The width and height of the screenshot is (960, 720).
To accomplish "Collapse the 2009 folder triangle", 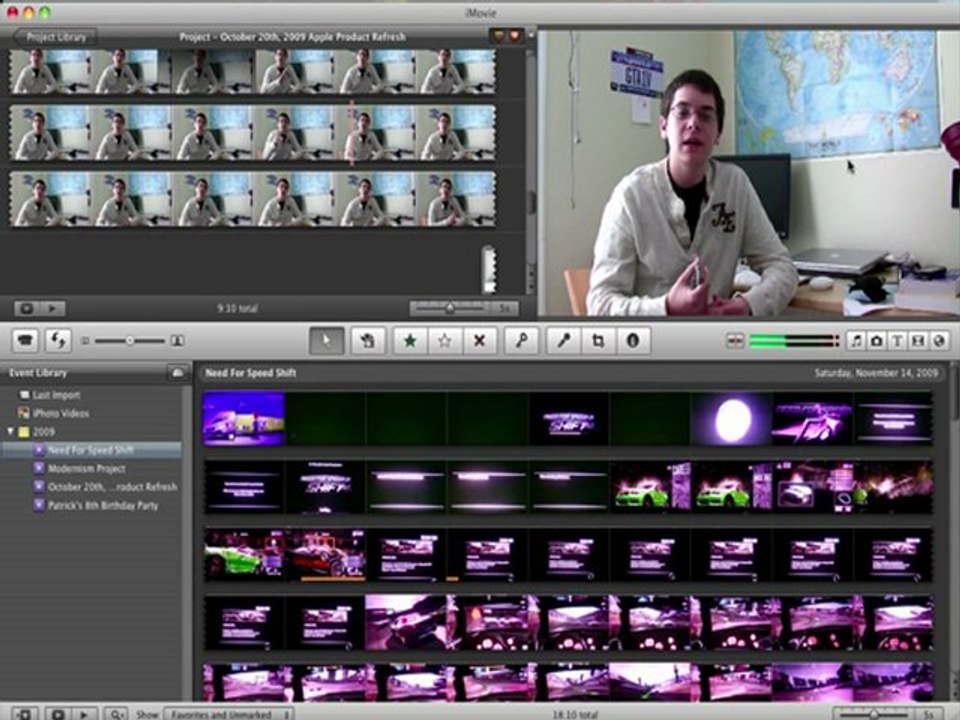I will tap(10, 432).
